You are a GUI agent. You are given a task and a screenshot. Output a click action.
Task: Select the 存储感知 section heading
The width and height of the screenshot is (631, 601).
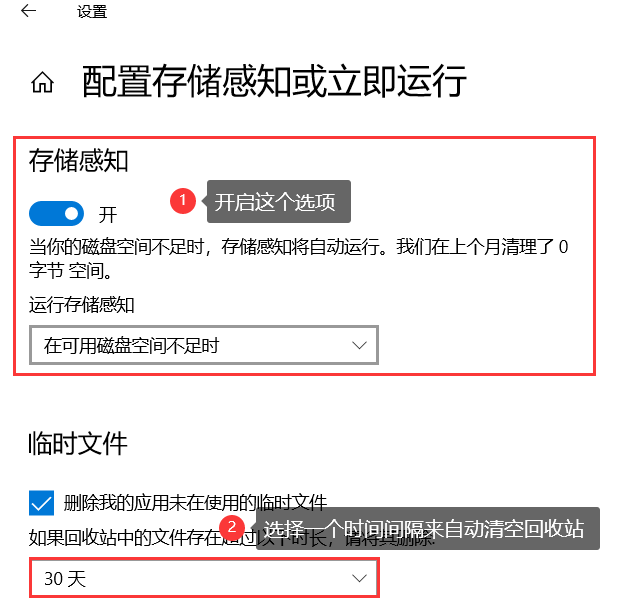[x=78, y=161]
